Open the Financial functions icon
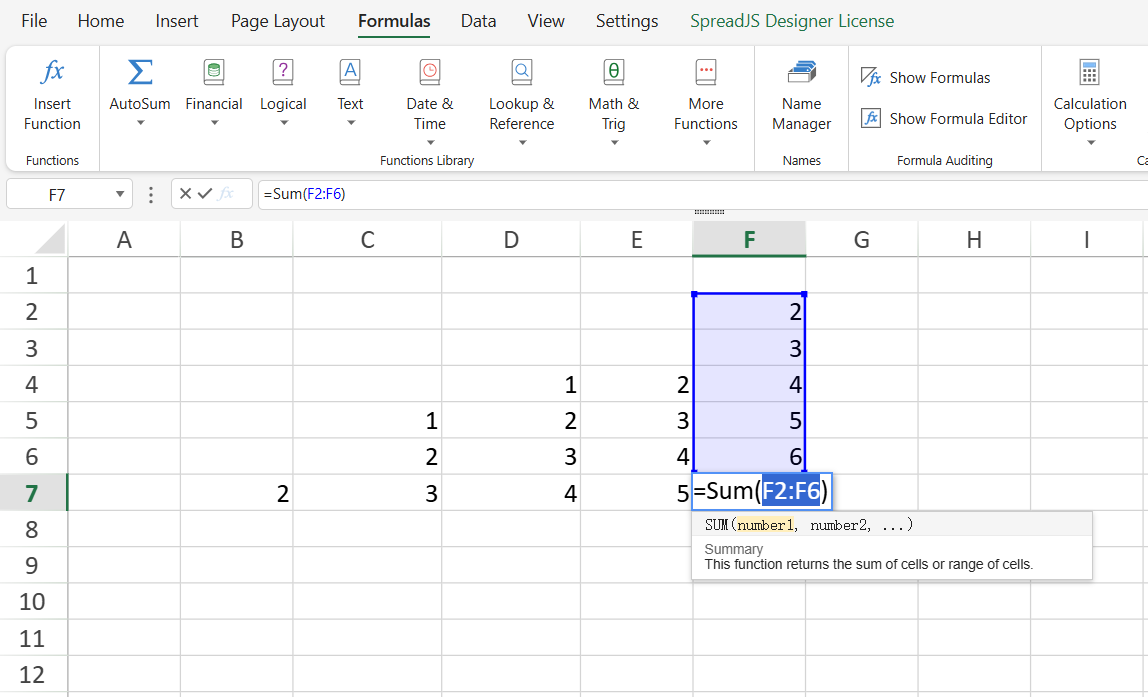The height and width of the screenshot is (697, 1148). tap(214, 72)
